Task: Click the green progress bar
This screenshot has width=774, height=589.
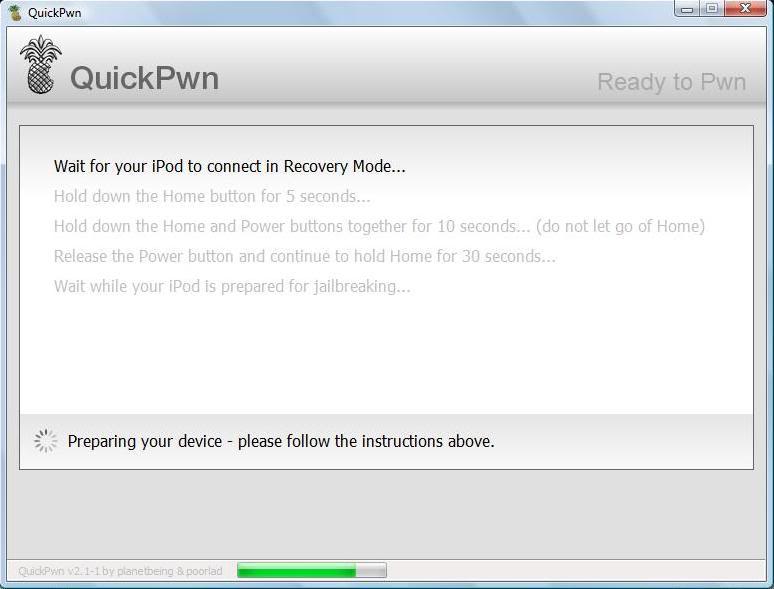Action: [296, 571]
